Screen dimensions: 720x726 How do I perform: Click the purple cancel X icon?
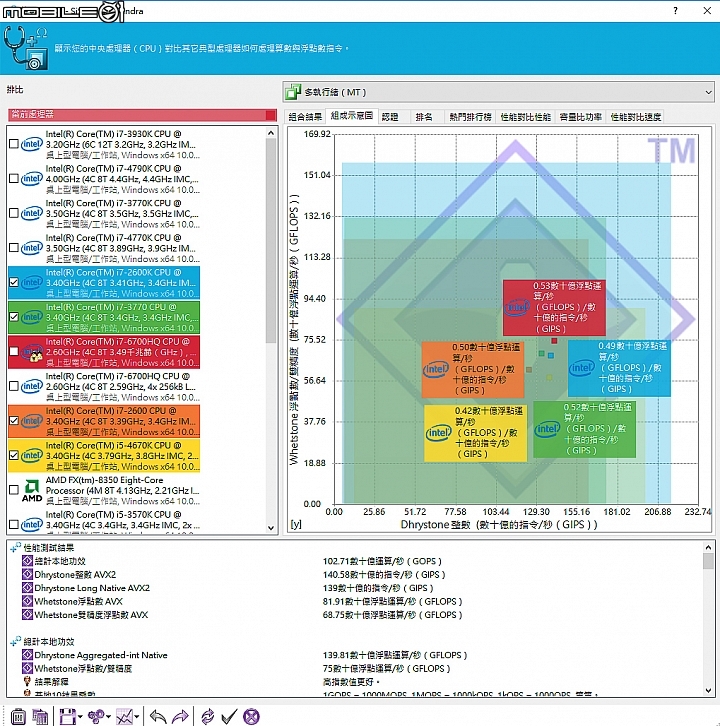251,716
